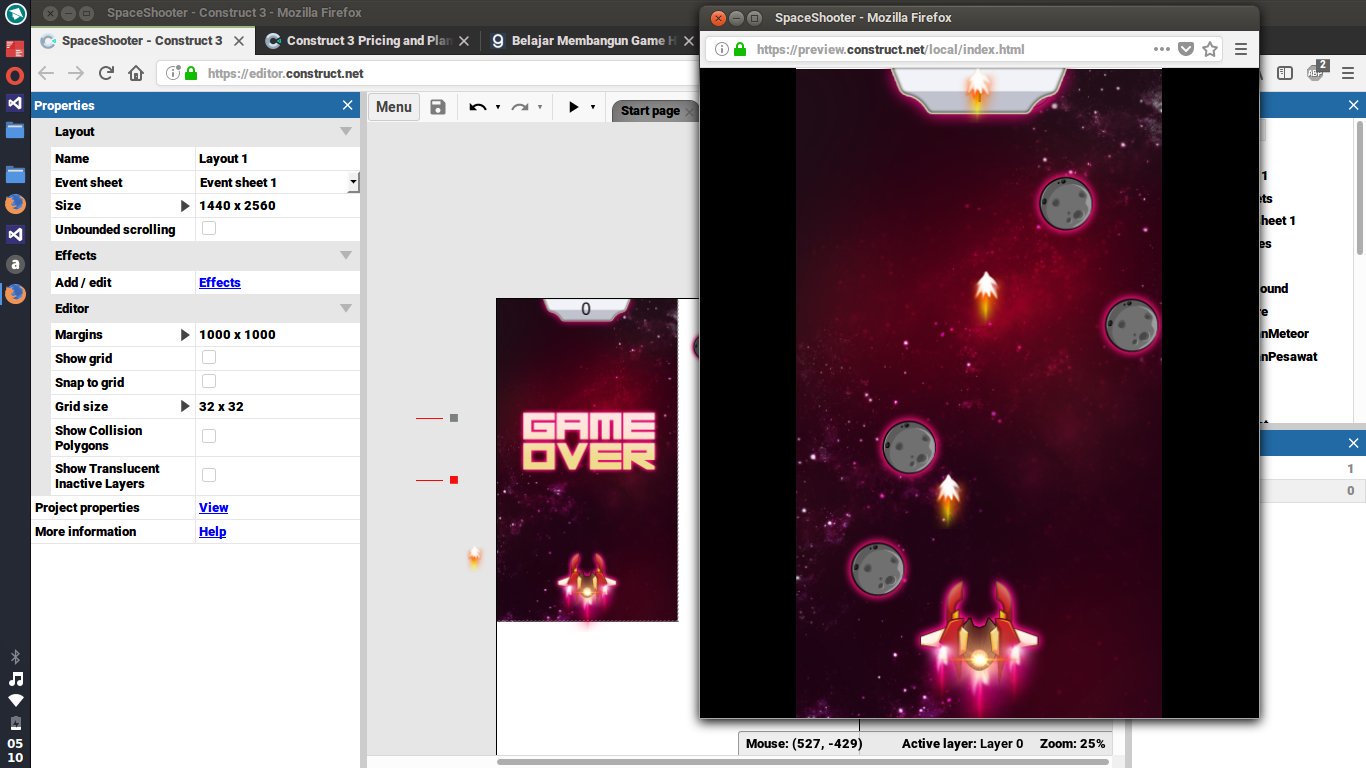Viewport: 1366px width, 768px height.
Task: Bookmark the preview page with the star icon
Action: [x=1210, y=49]
